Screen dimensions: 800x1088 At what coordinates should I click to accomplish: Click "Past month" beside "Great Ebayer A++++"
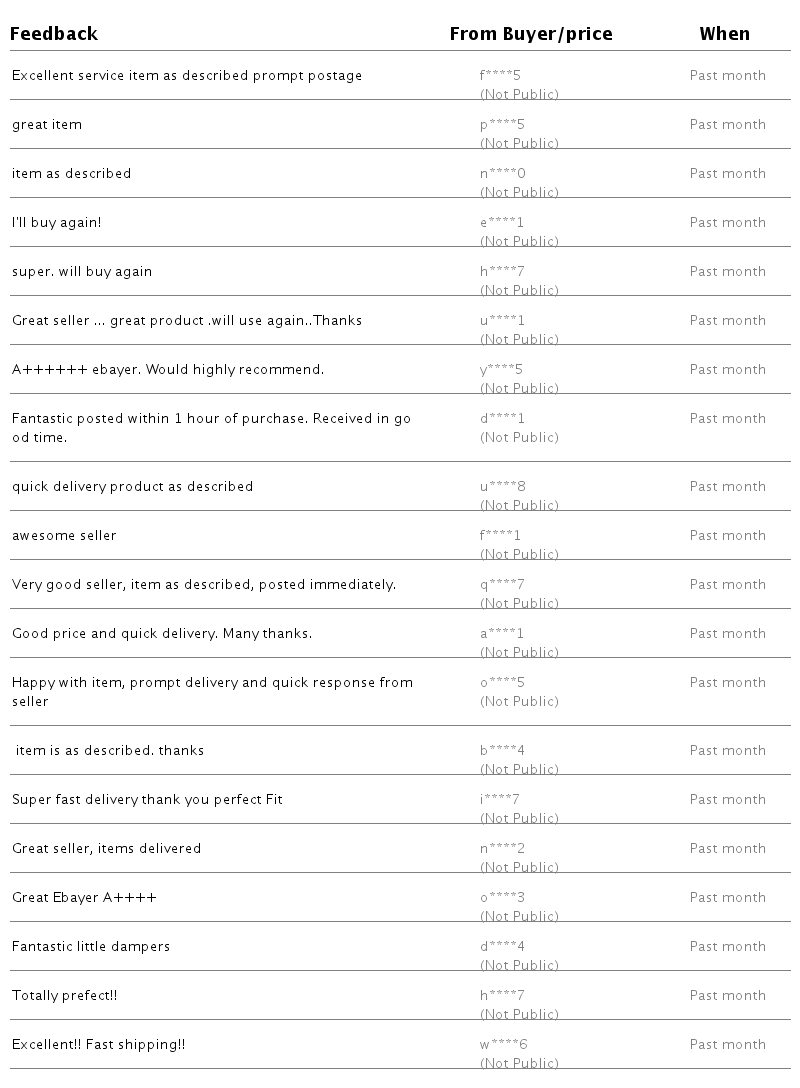(727, 897)
